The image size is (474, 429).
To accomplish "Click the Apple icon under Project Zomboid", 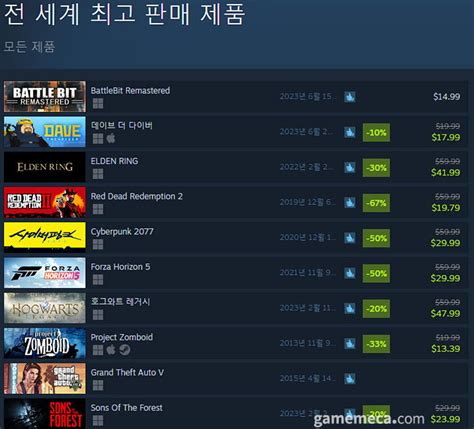I will point(111,350).
